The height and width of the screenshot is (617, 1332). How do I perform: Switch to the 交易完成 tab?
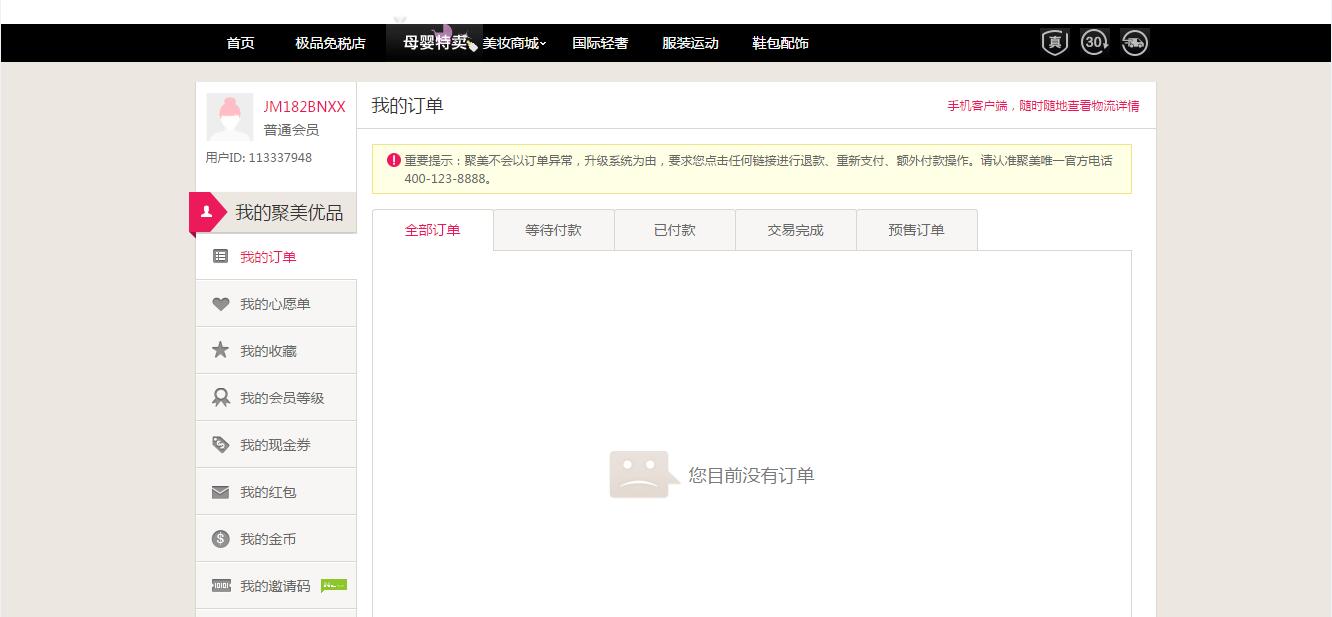[796, 230]
